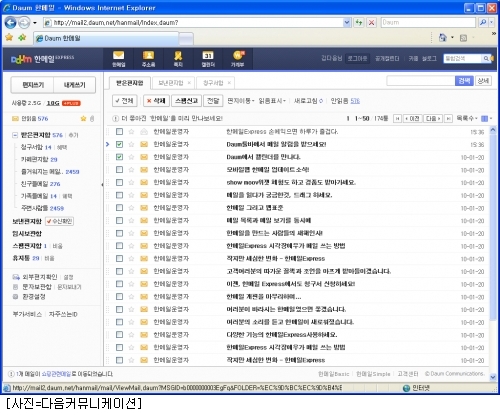Click the Daum 한메일 Express logo
This screenshot has width=500, height=415.
coord(43,59)
